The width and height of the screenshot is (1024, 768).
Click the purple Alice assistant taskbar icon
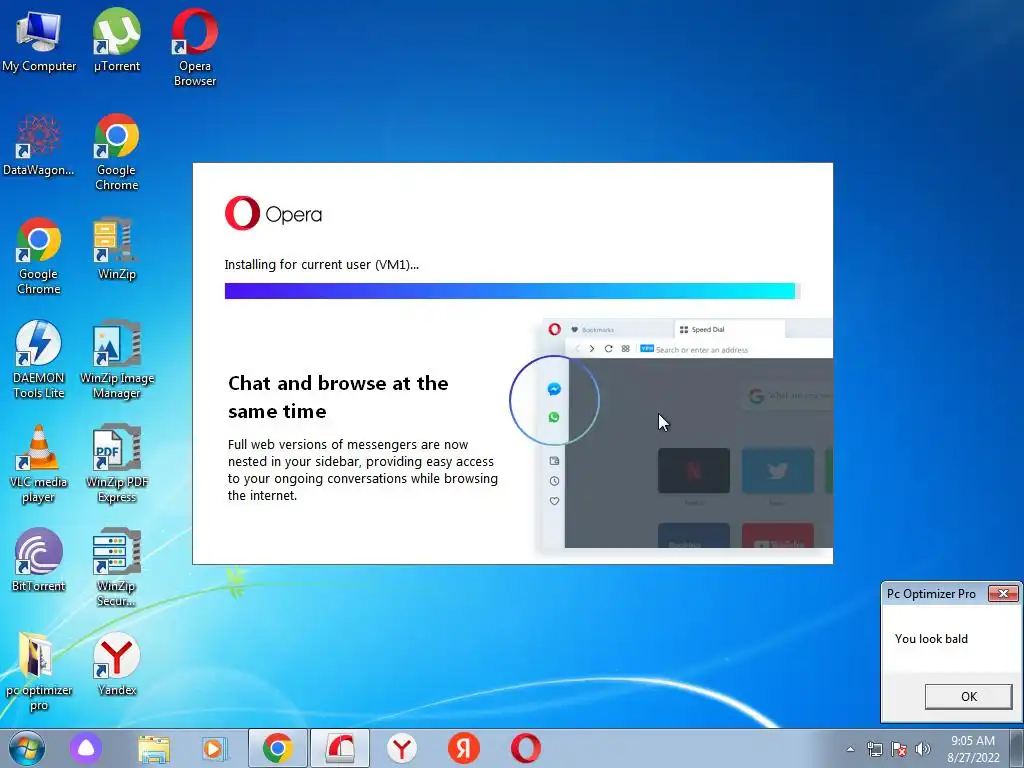(x=86, y=748)
